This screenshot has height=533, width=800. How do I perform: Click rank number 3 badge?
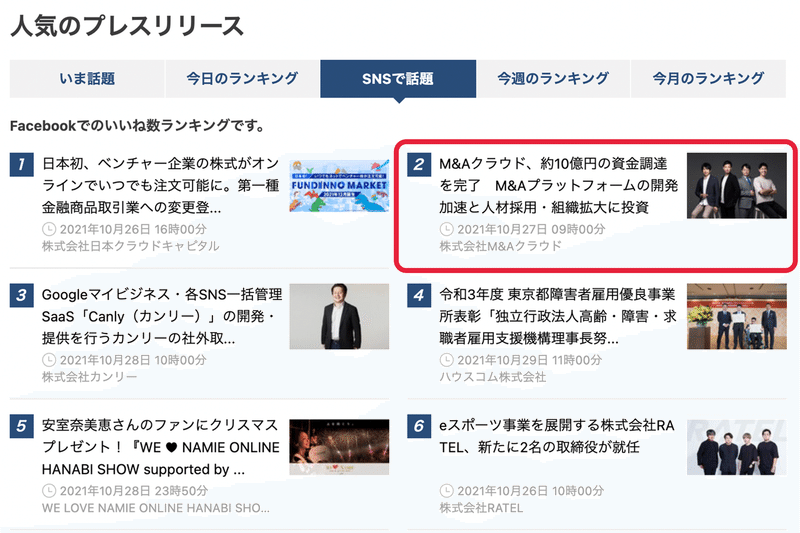coord(21,295)
